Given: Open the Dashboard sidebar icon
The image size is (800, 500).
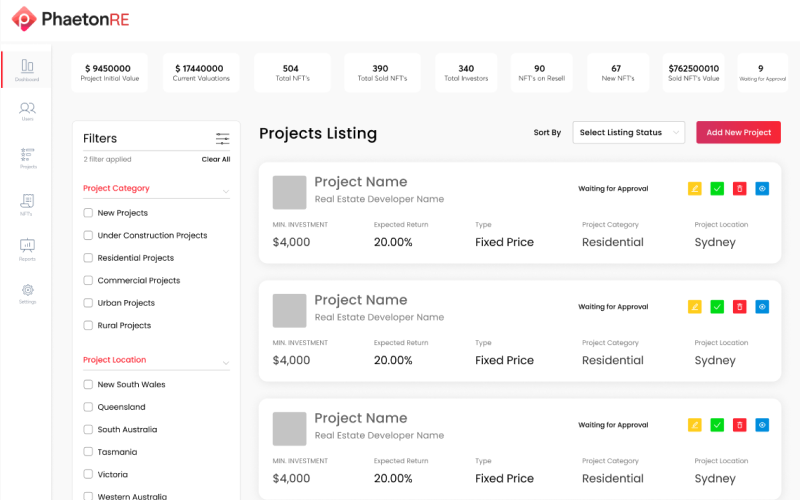Looking at the screenshot, I should click(x=27, y=69).
